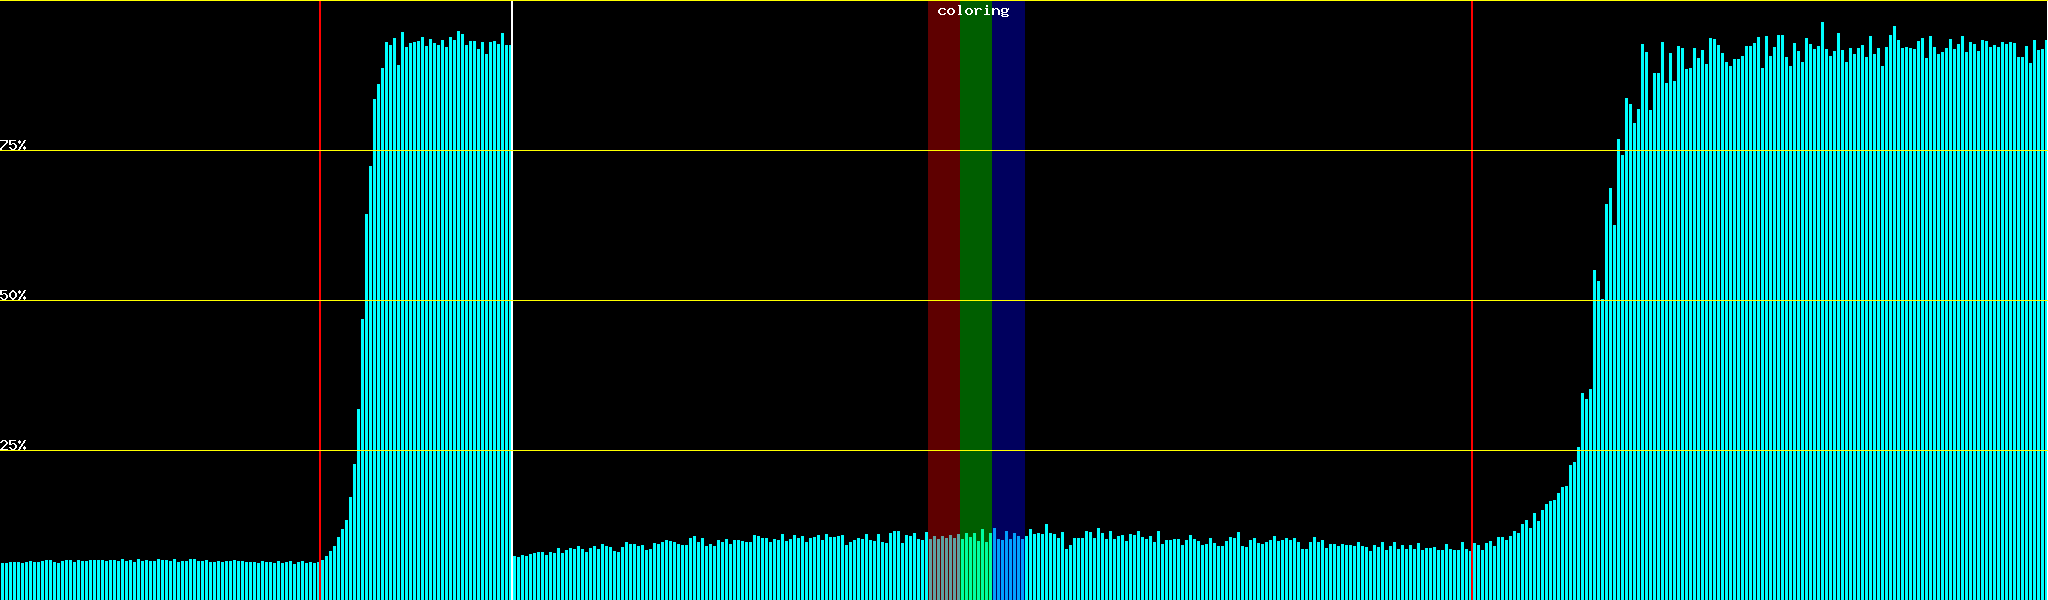The image size is (2048, 600).
Task: Click the 50% axis label
Action: coord(13,295)
